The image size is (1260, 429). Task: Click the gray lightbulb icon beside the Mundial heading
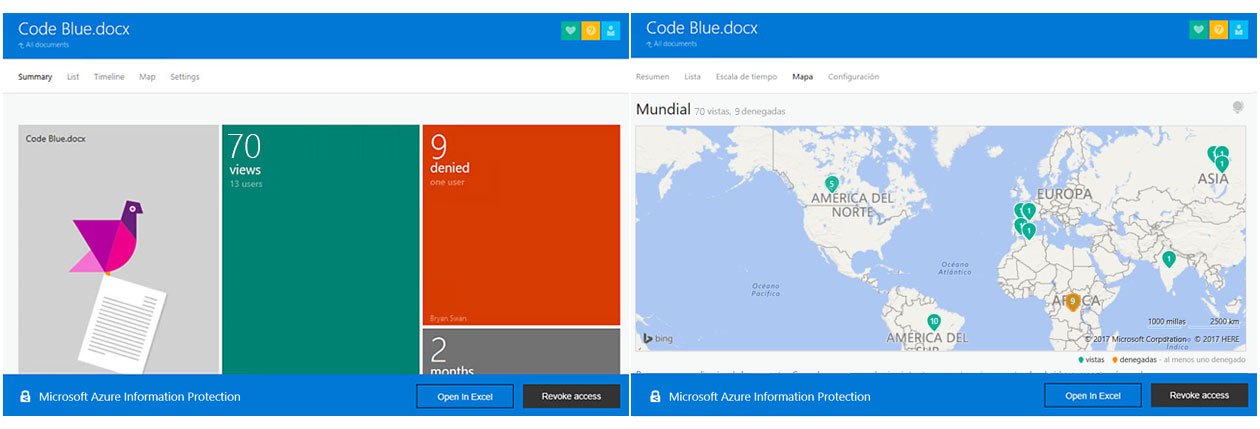coord(1238,108)
